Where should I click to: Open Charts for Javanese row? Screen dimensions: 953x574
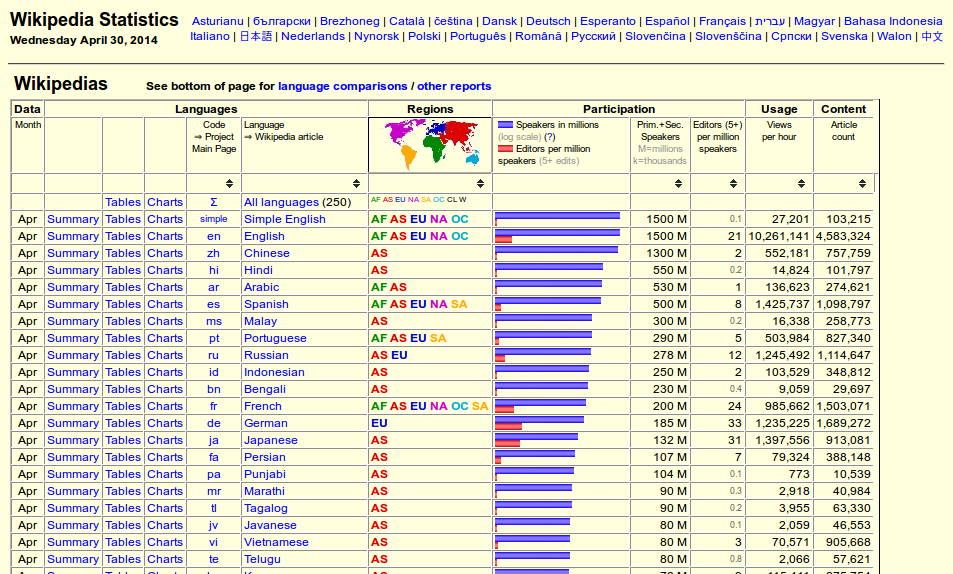click(x=165, y=525)
